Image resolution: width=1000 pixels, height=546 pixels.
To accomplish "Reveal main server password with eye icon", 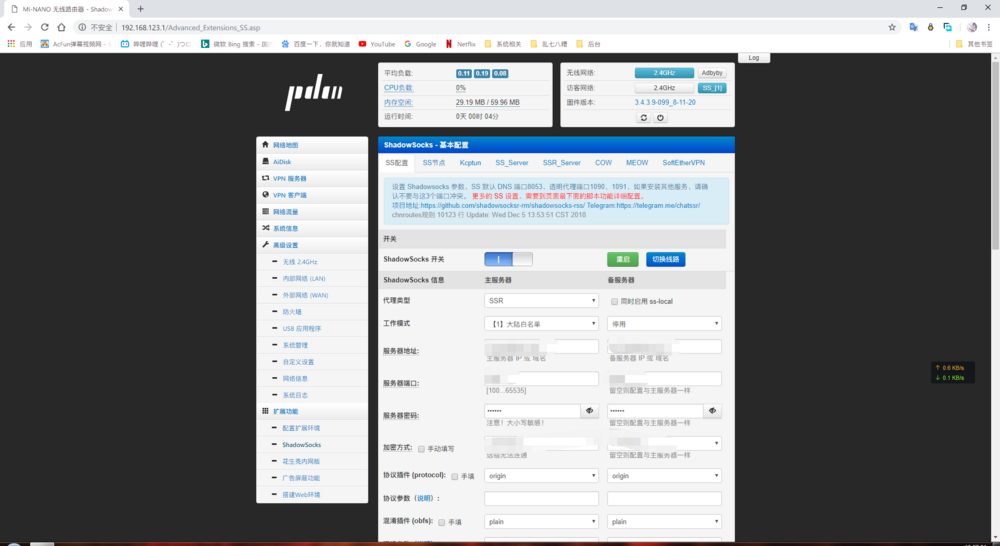I will click(x=590, y=411).
